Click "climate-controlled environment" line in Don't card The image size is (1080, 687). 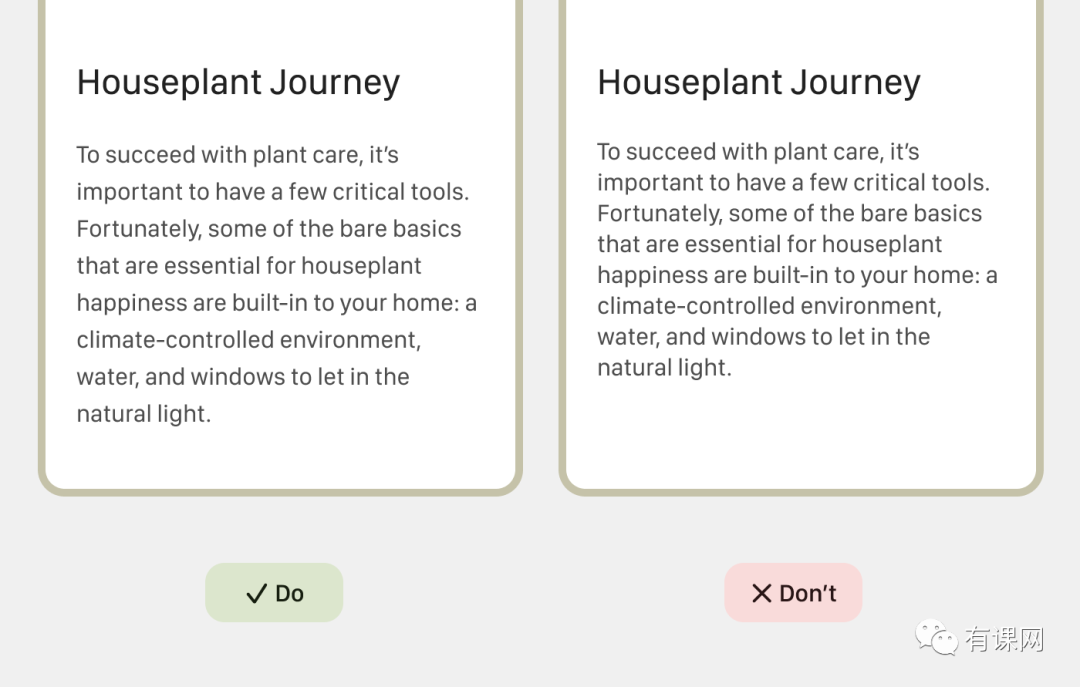769,306
